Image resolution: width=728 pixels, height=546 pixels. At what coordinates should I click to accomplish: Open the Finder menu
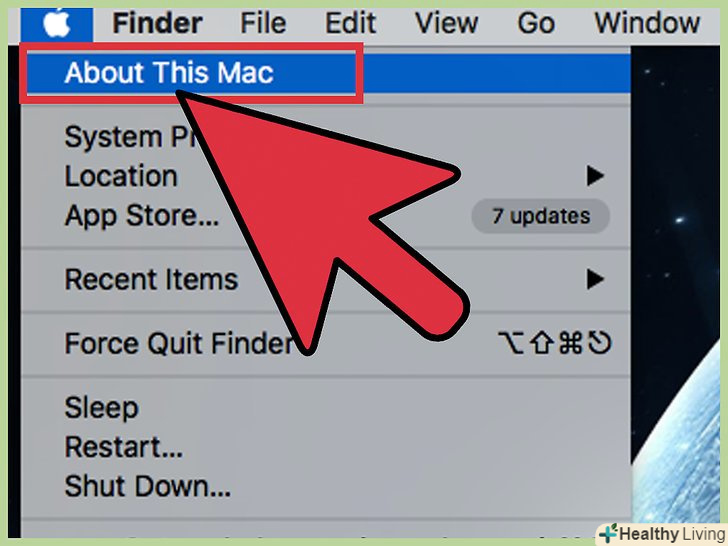click(x=157, y=23)
